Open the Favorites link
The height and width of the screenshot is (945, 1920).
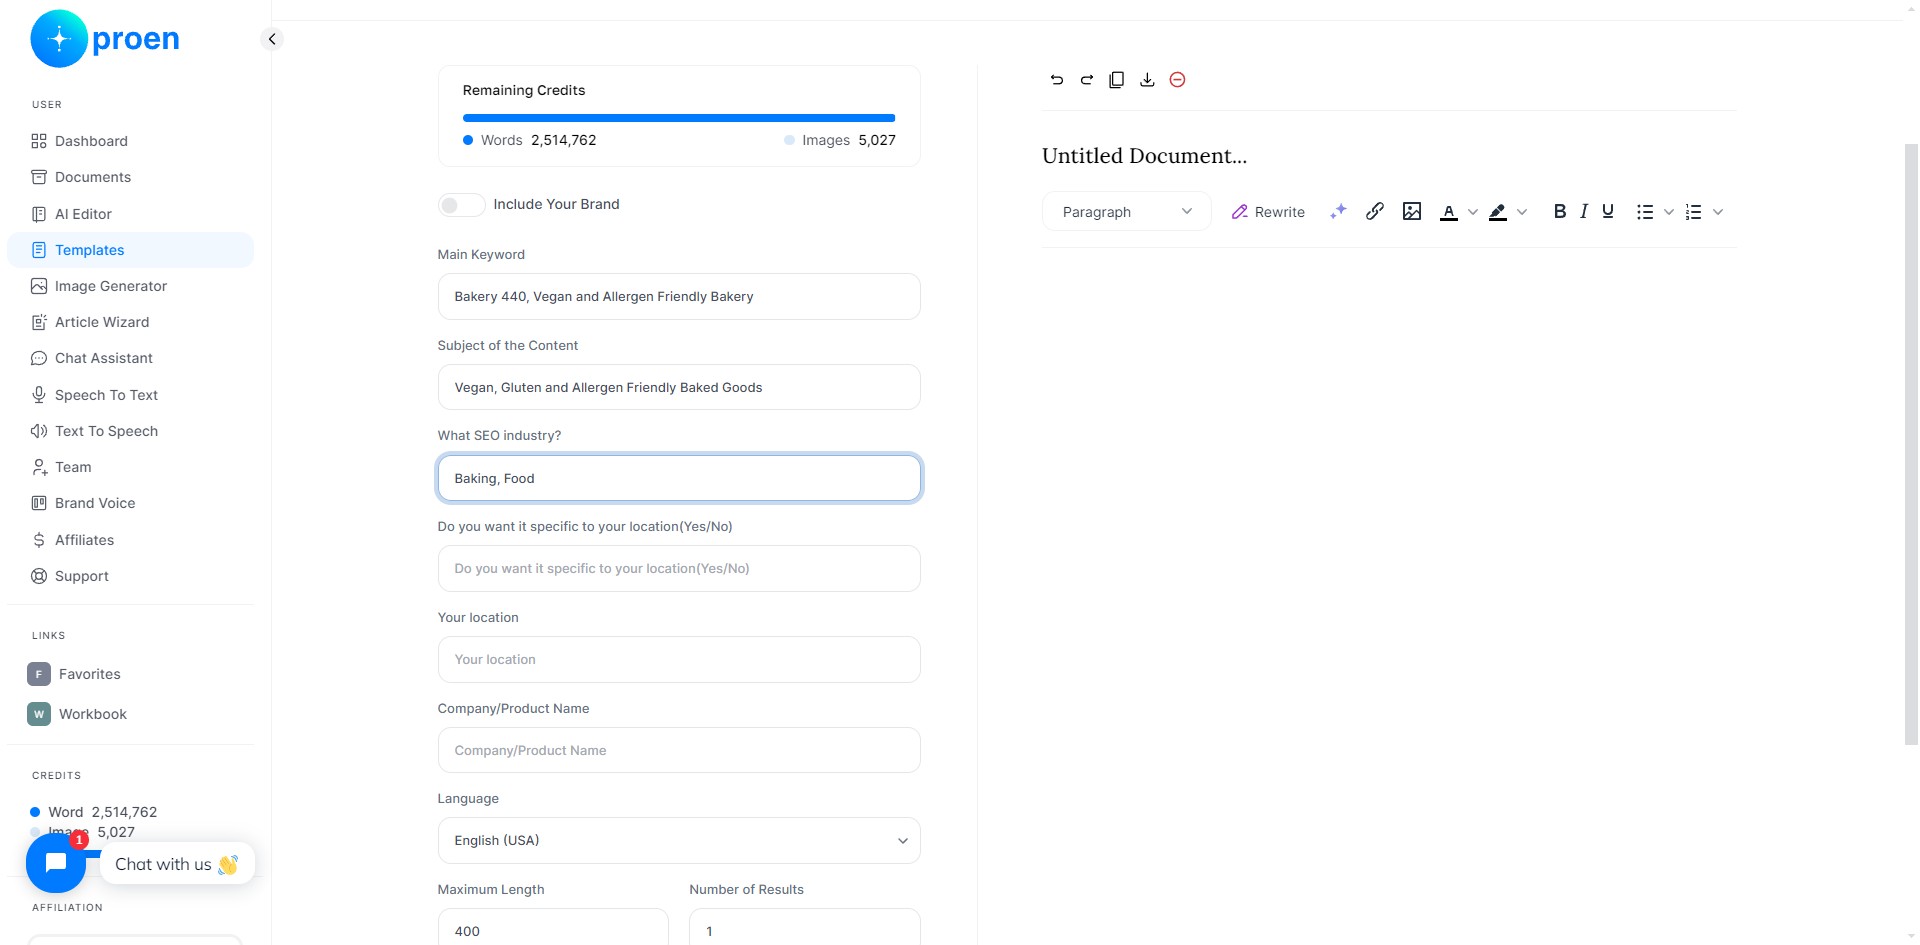(75, 674)
